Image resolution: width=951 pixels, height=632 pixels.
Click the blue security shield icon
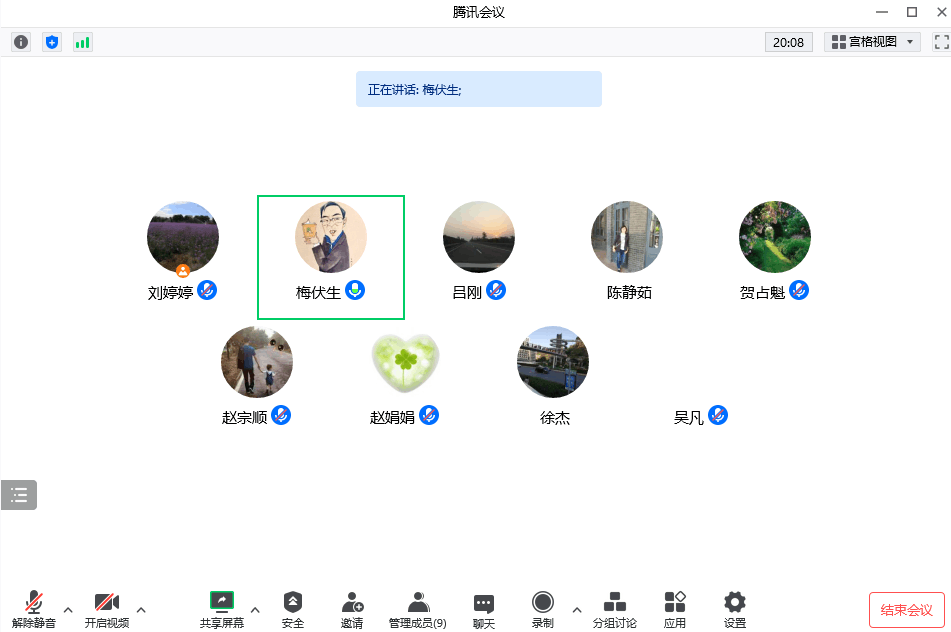click(52, 42)
